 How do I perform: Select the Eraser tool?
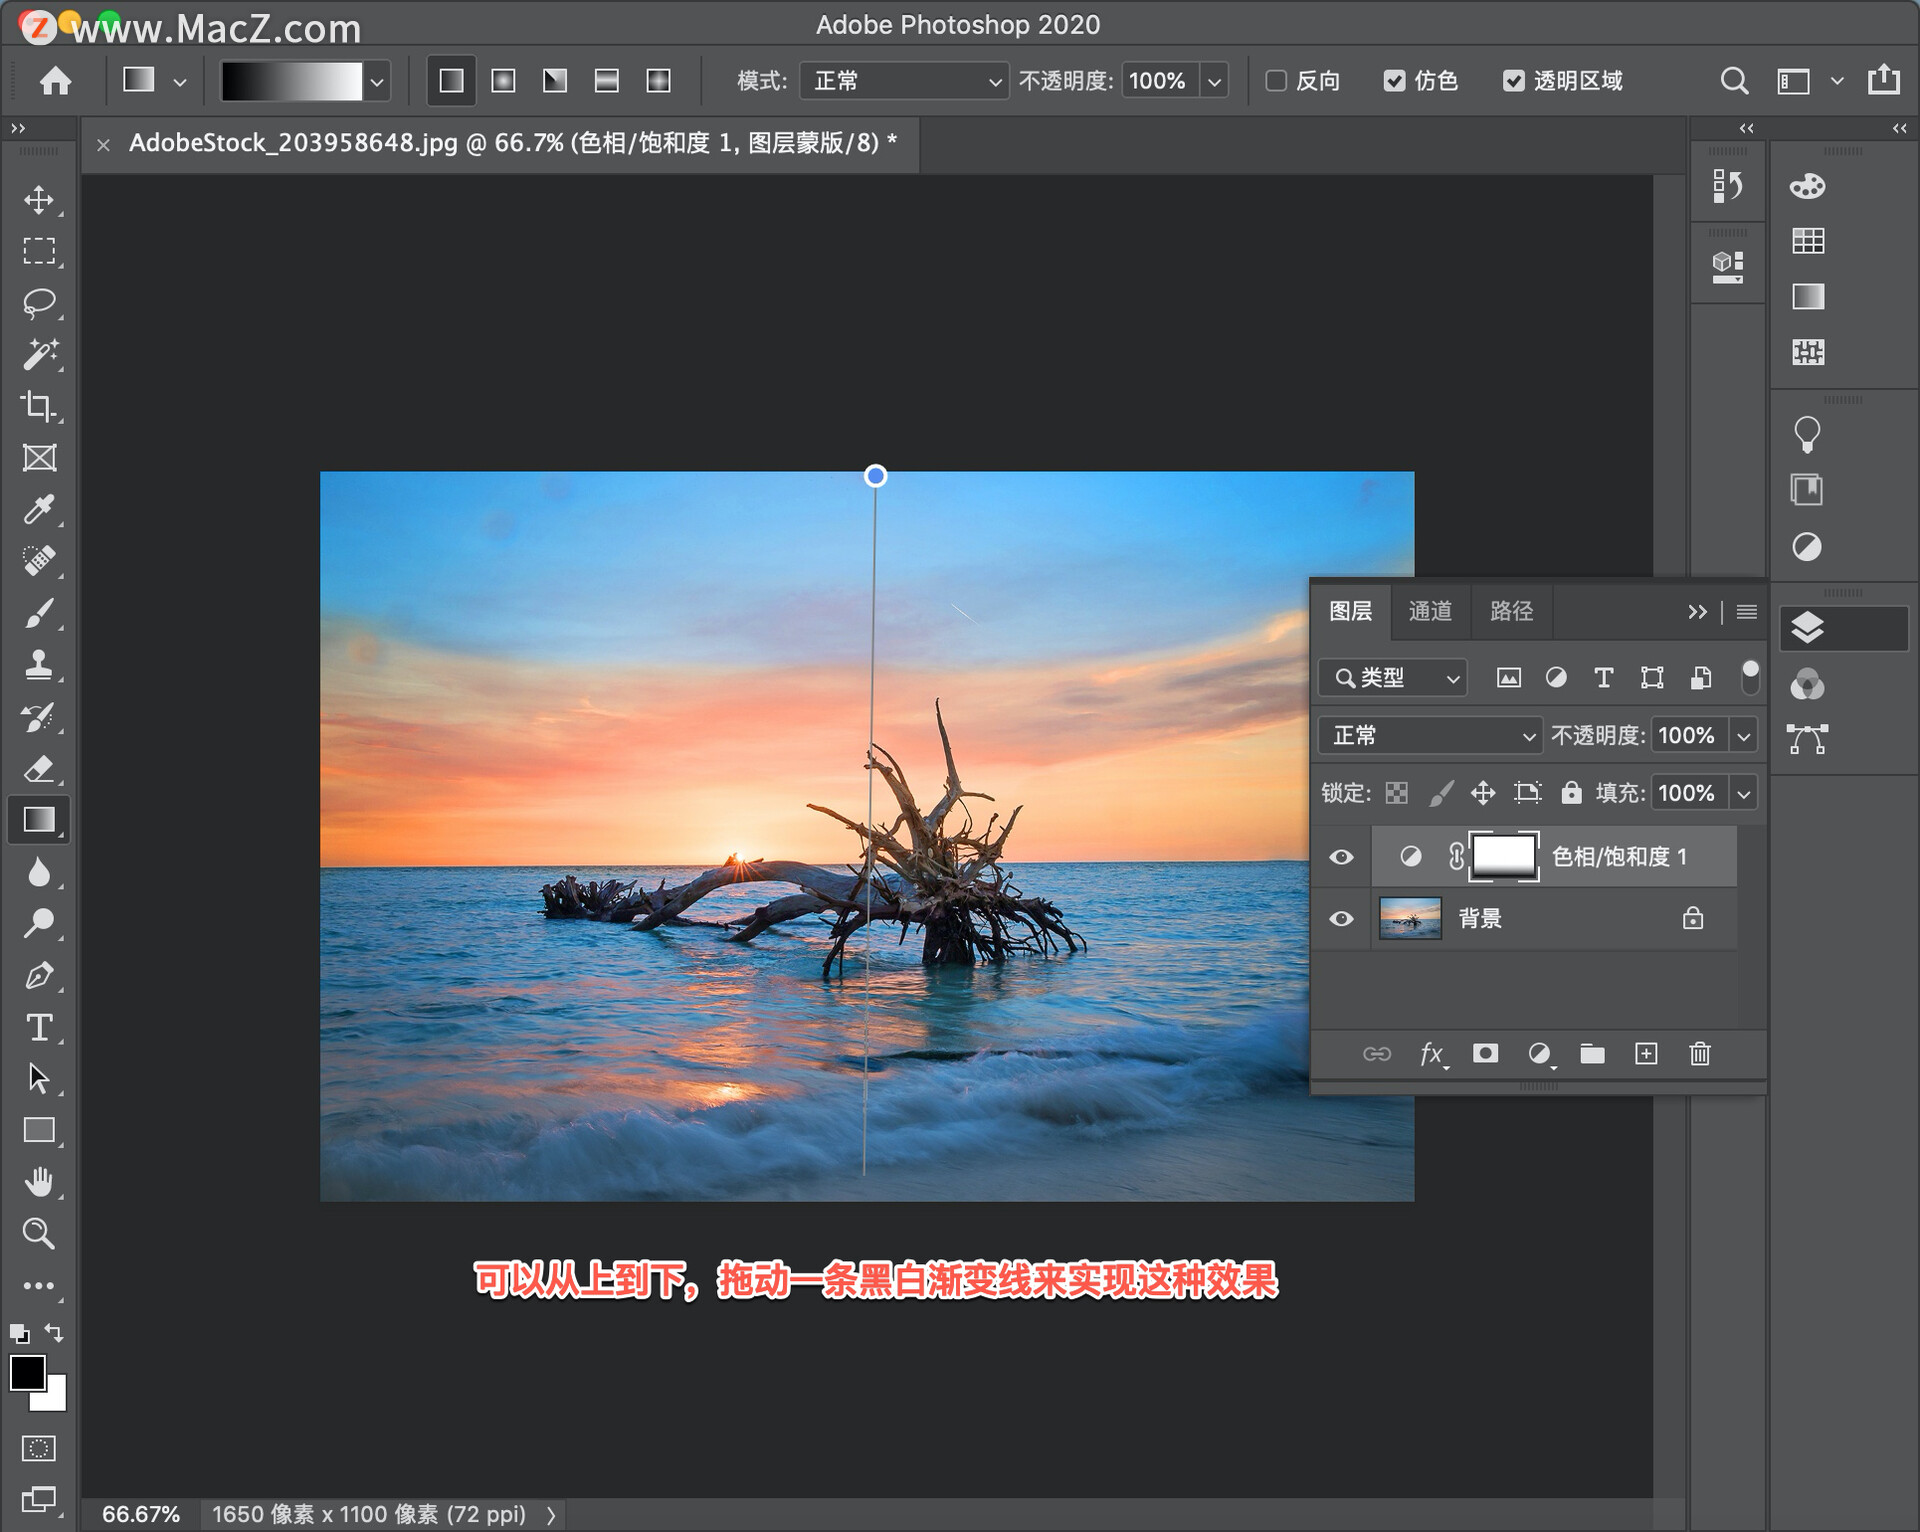[x=39, y=768]
